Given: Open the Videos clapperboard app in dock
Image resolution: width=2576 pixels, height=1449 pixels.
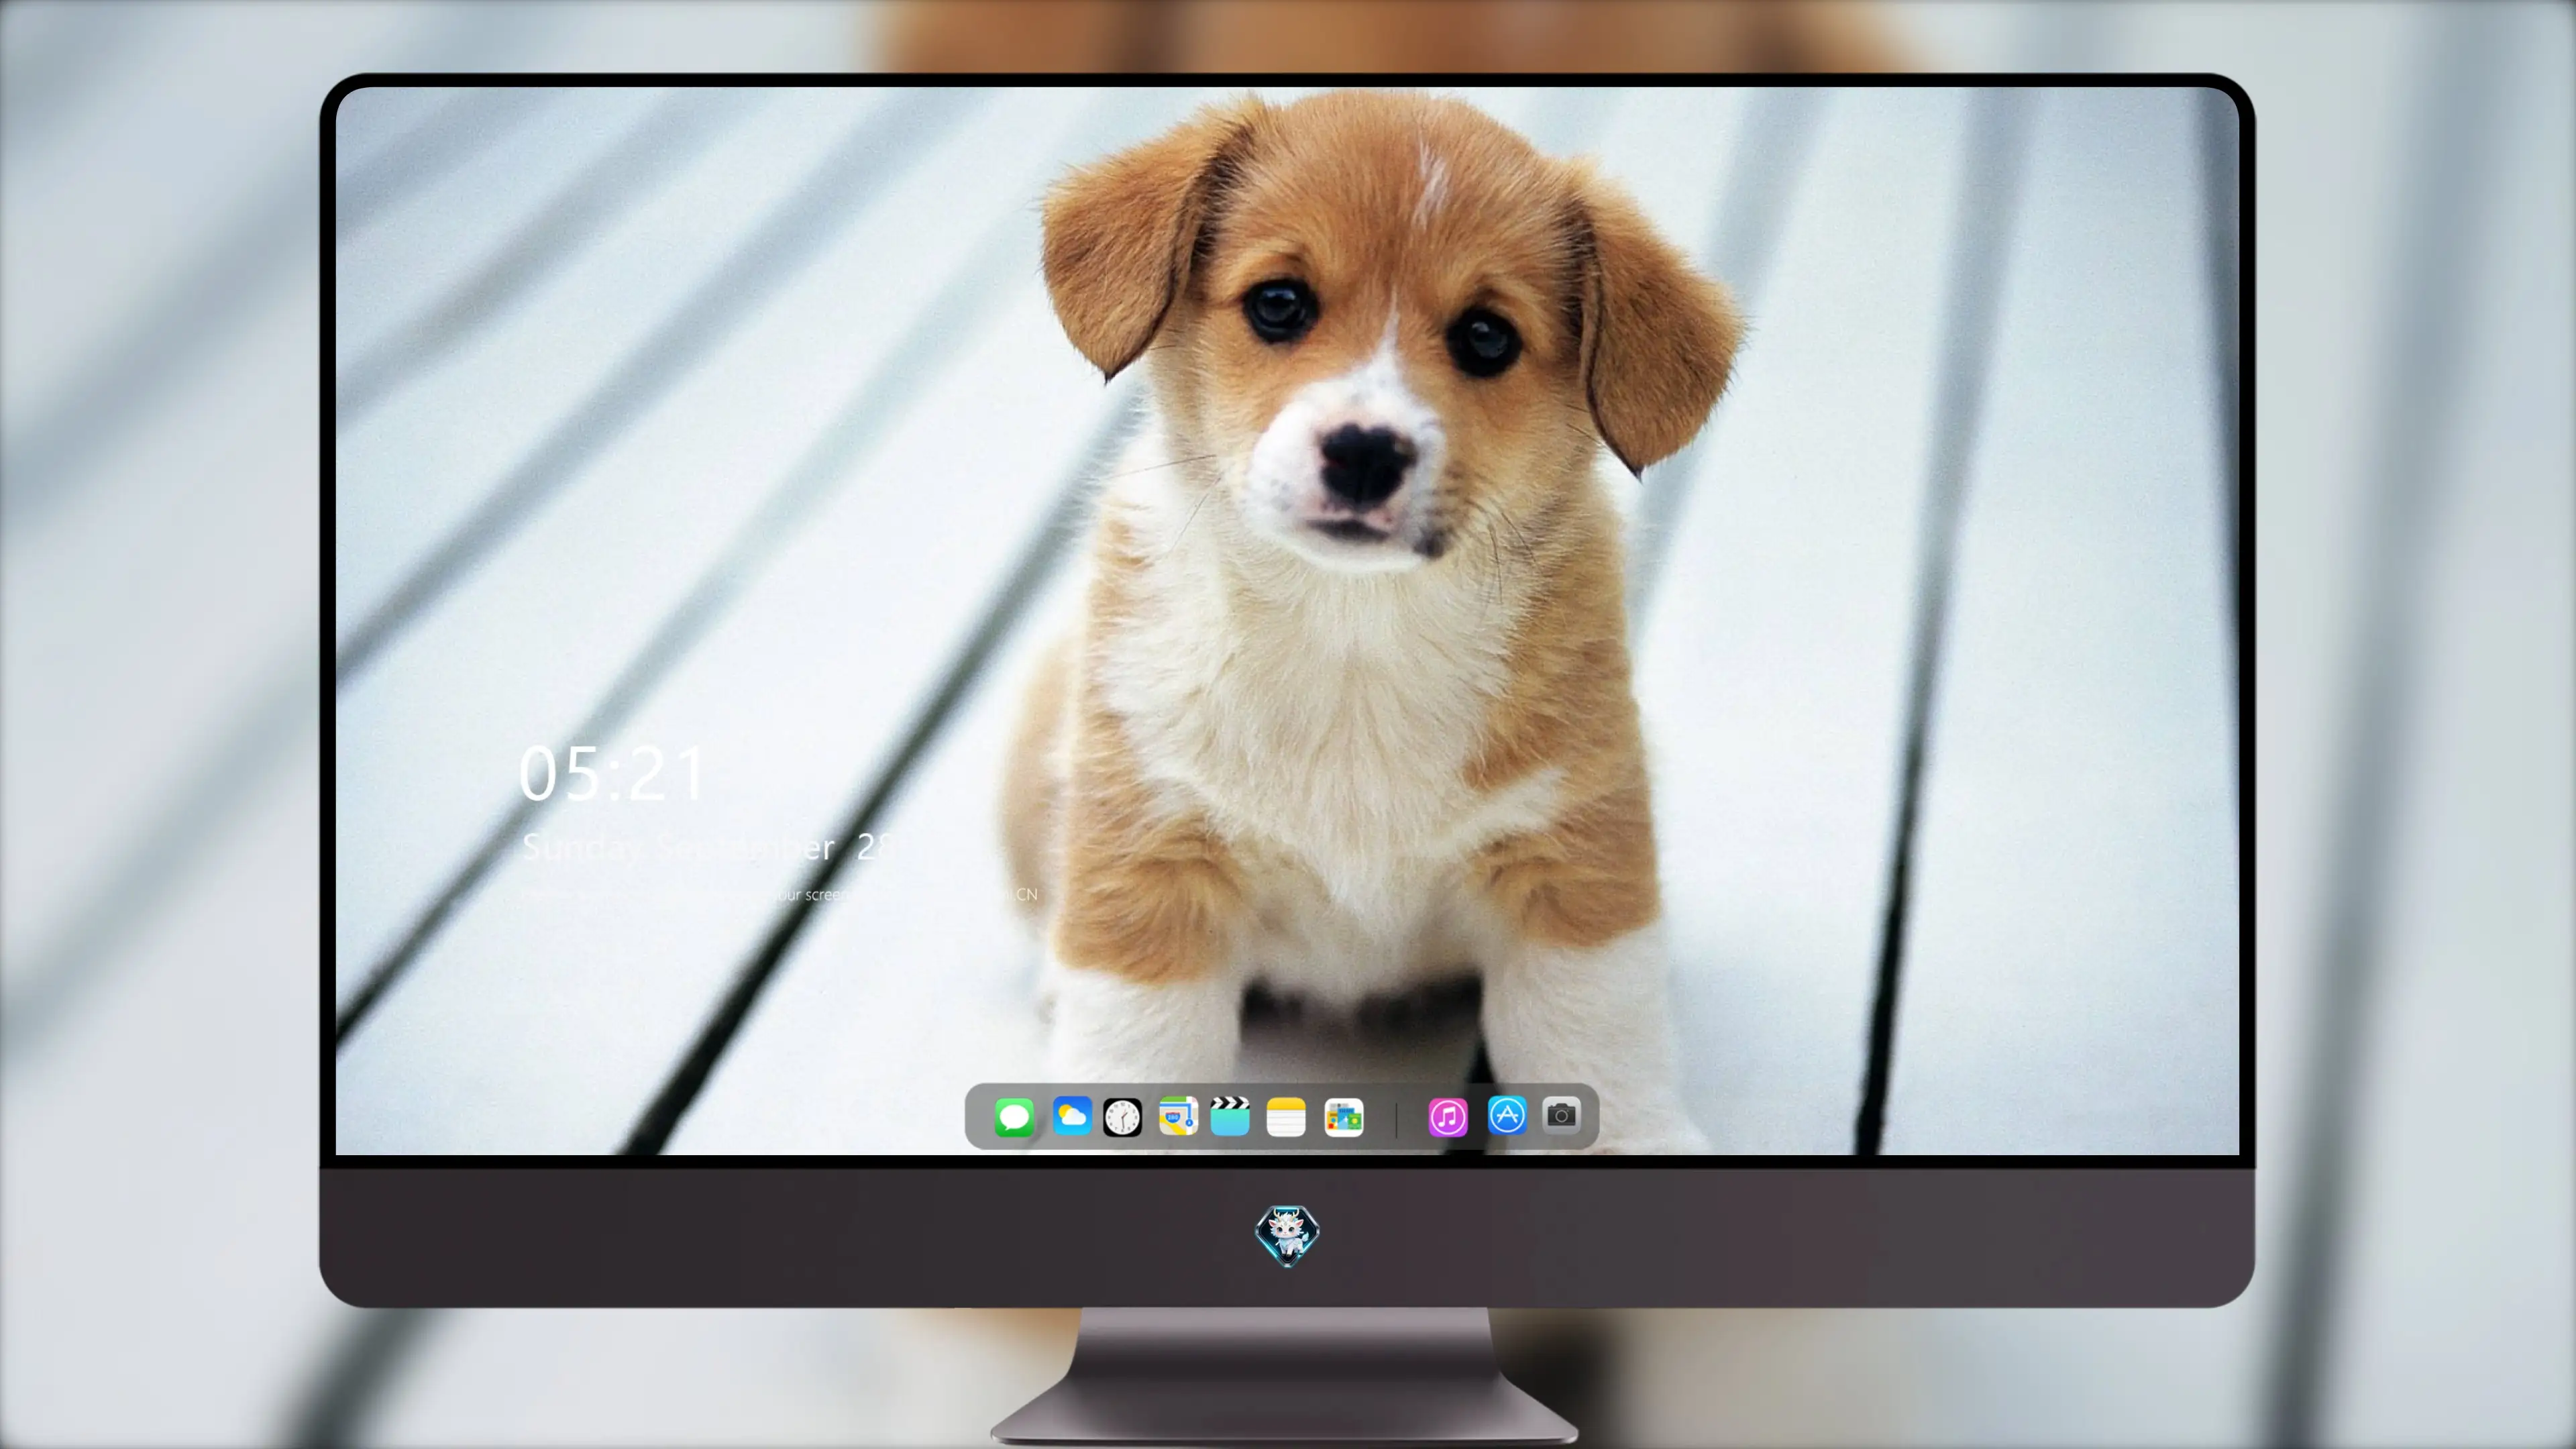Looking at the screenshot, I should point(1230,1116).
